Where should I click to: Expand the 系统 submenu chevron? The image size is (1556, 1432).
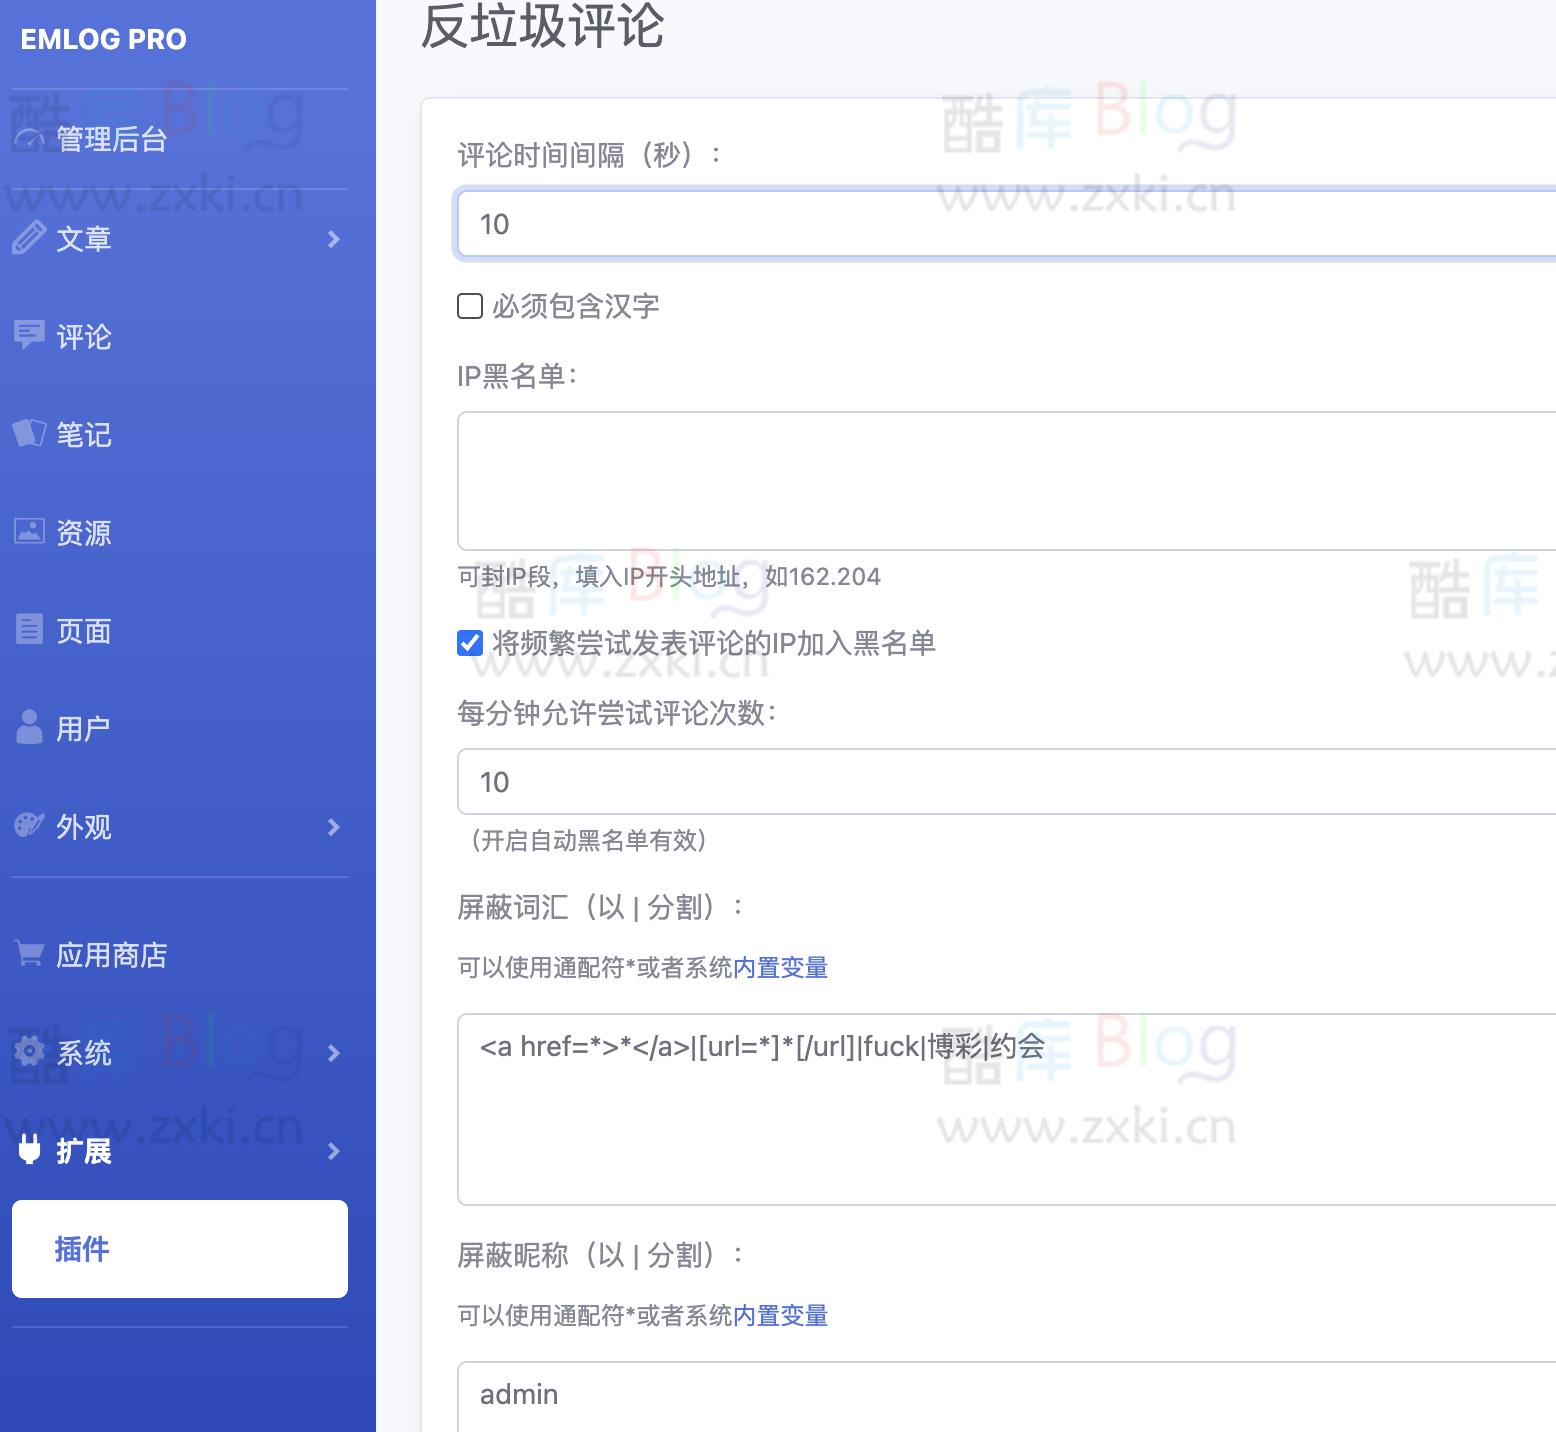pyautogui.click(x=333, y=1053)
